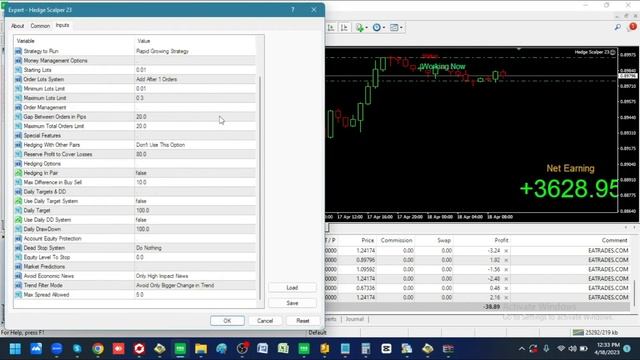640x360 pixels.
Task: Change Hedging With Other Pairs 'Don't Use This Option'
Action: 195,145
